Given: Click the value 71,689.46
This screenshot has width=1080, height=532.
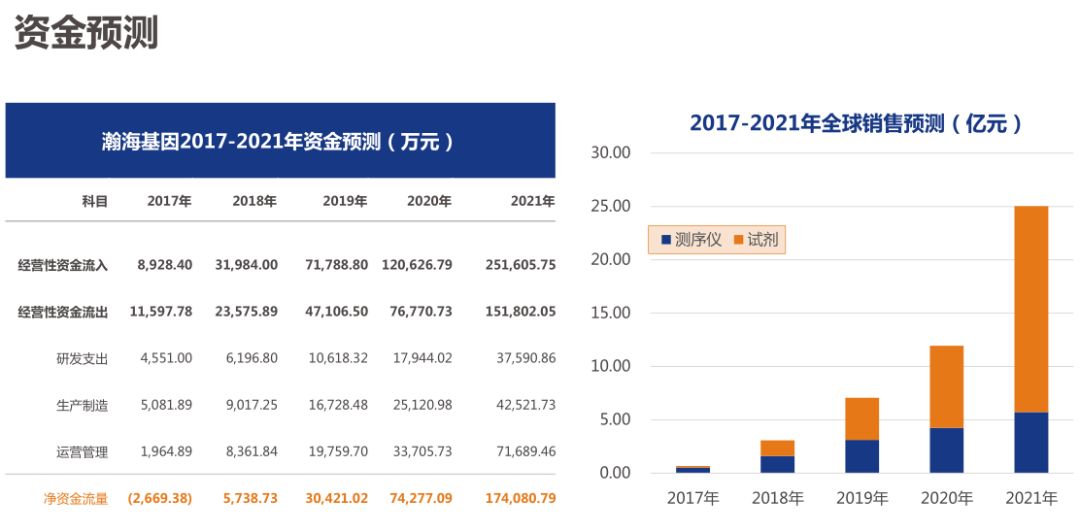Looking at the screenshot, I should (x=526, y=453).
